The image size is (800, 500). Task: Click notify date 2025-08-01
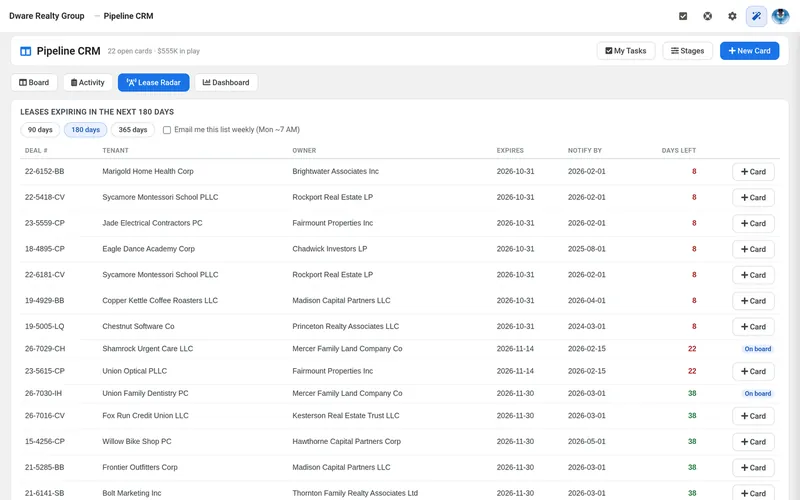click(x=587, y=249)
